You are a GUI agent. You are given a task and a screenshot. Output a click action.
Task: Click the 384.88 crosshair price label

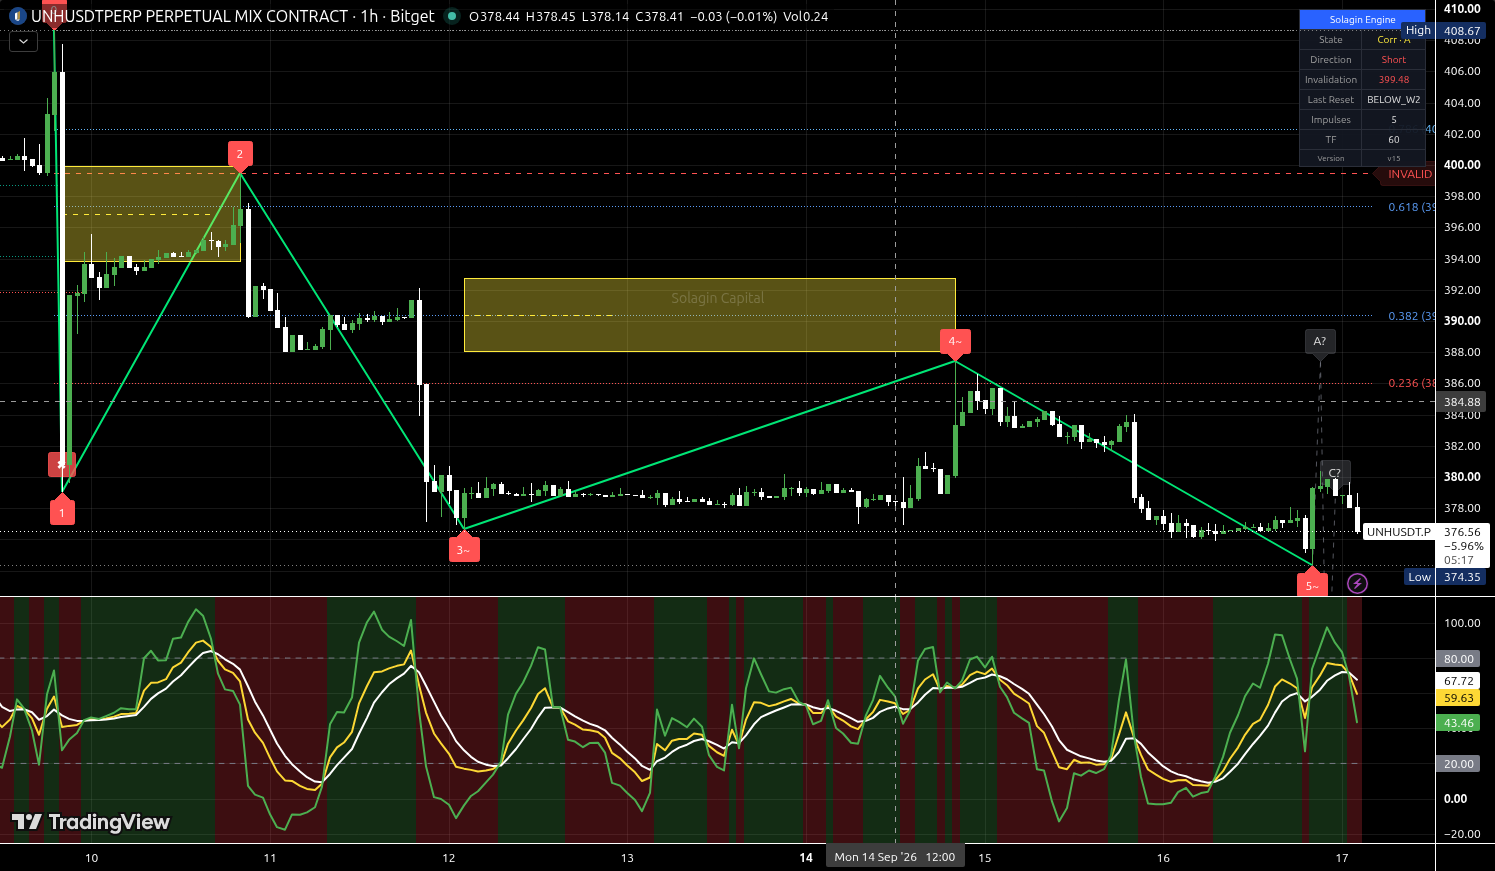coord(1462,402)
